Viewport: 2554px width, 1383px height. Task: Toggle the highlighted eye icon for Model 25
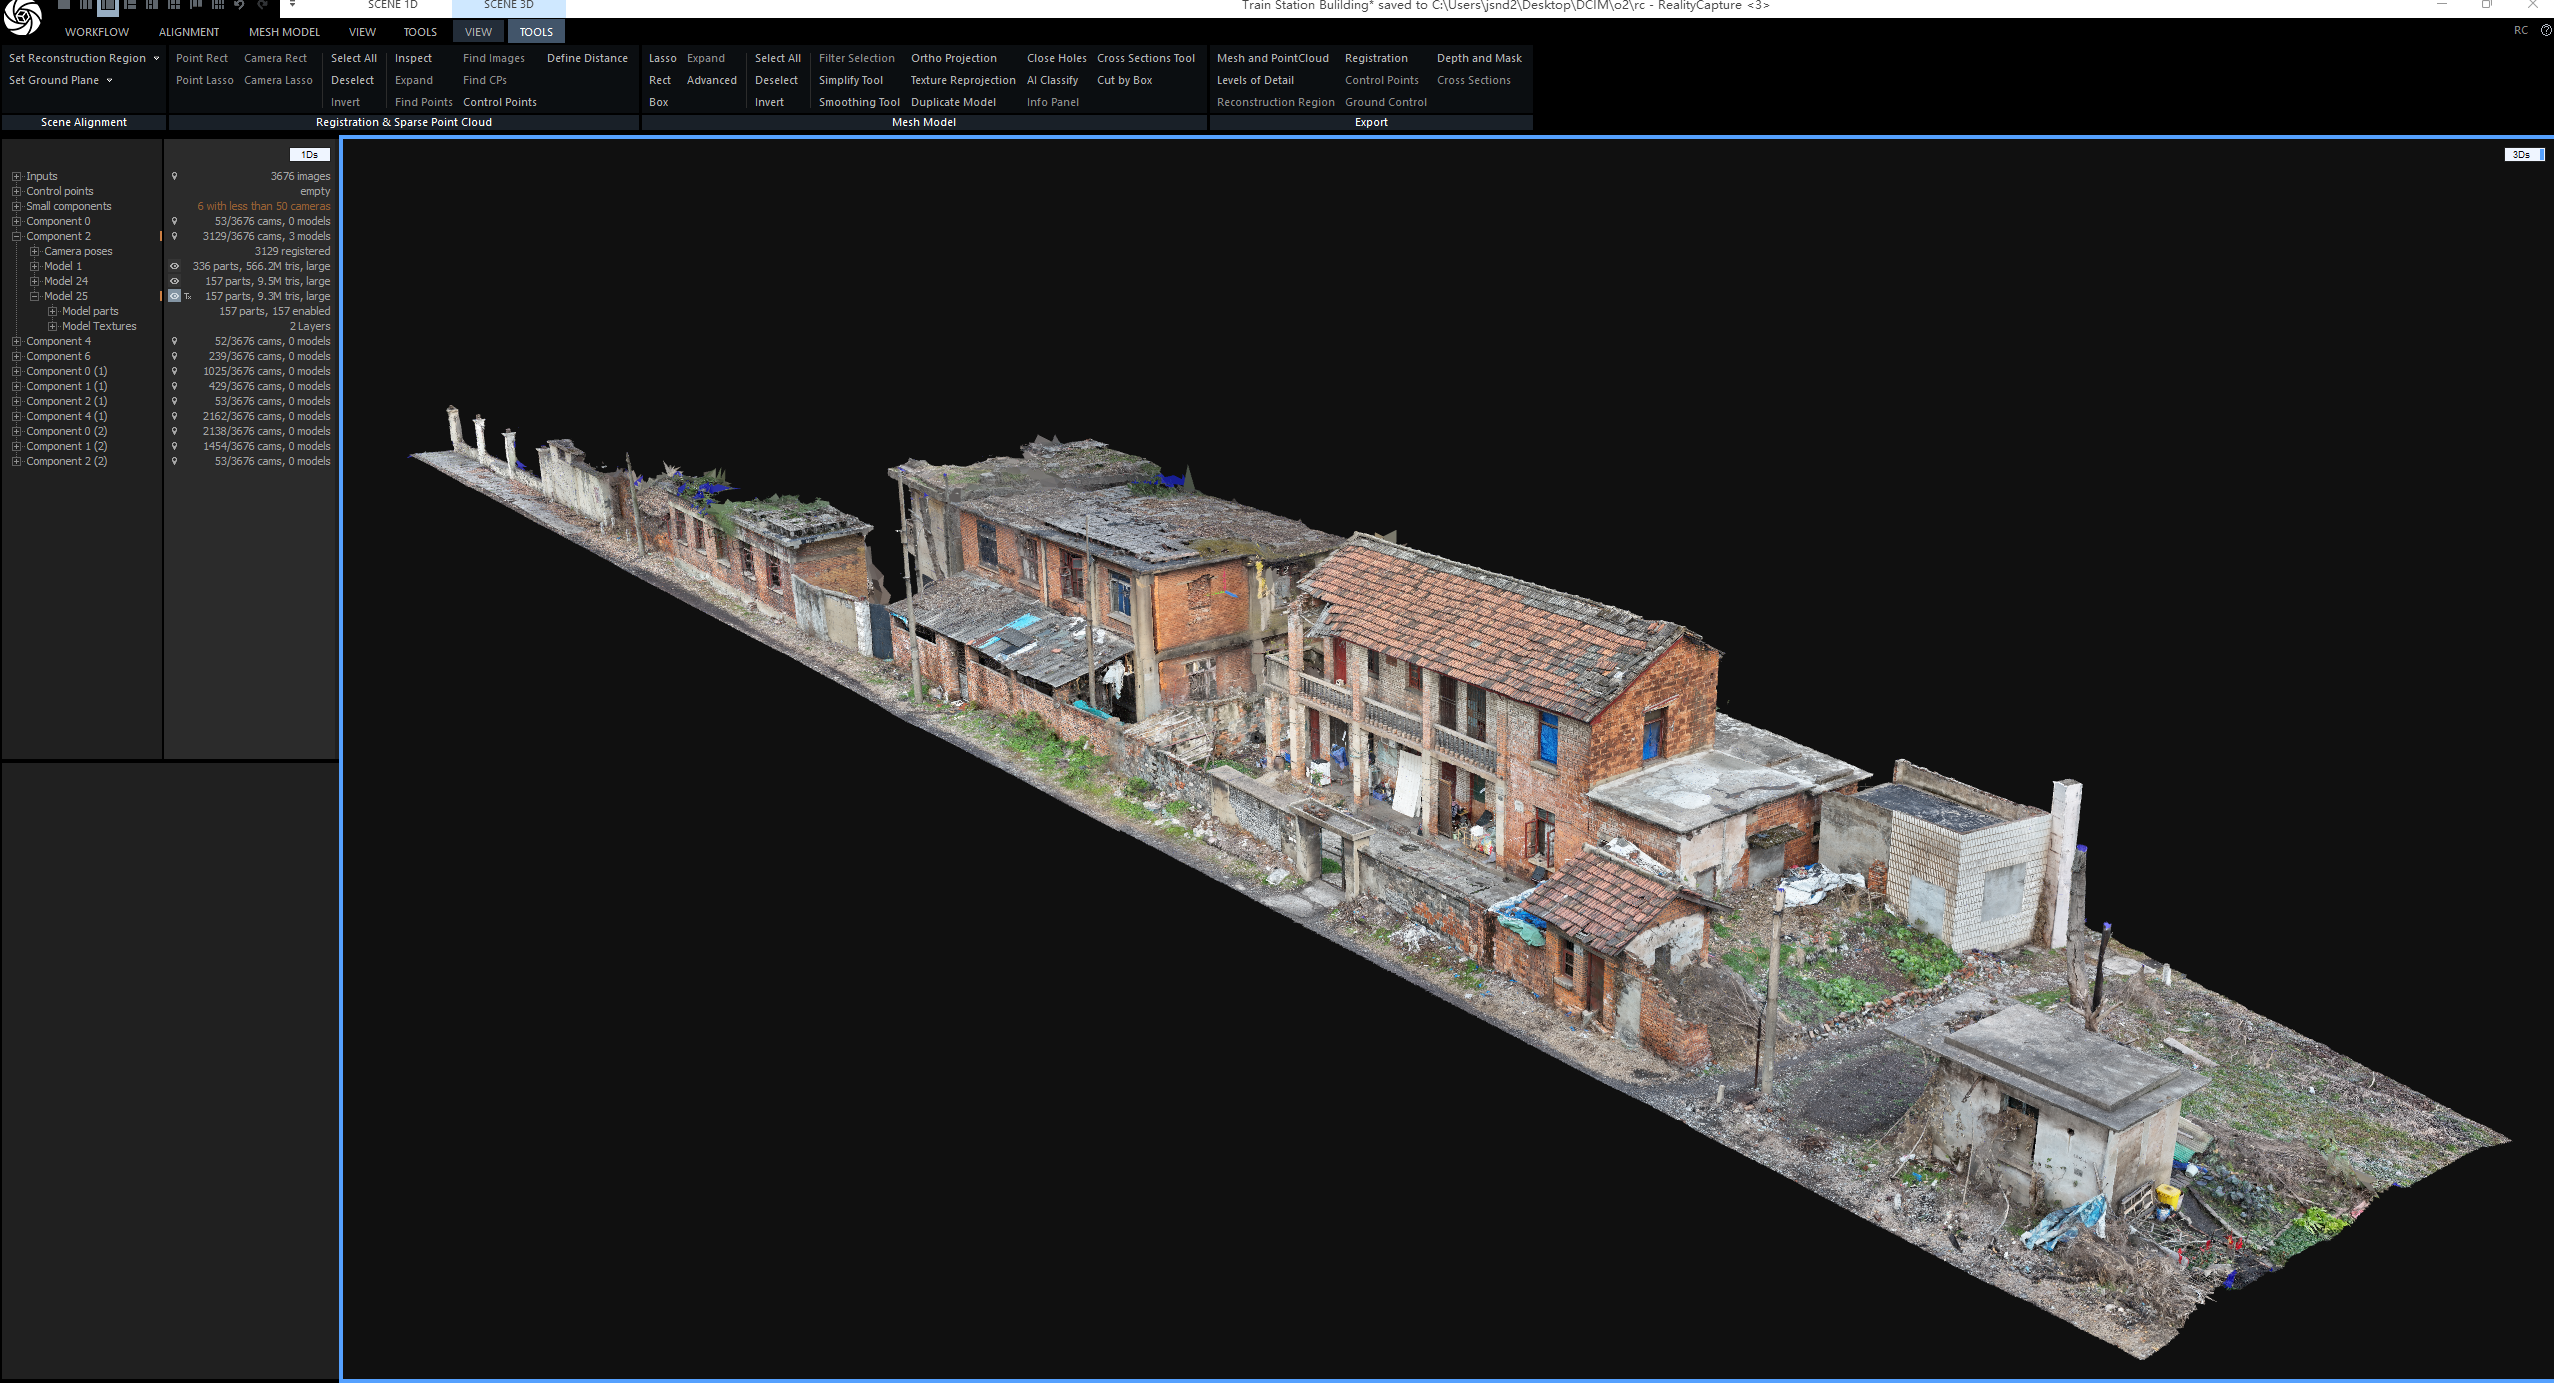click(x=174, y=296)
